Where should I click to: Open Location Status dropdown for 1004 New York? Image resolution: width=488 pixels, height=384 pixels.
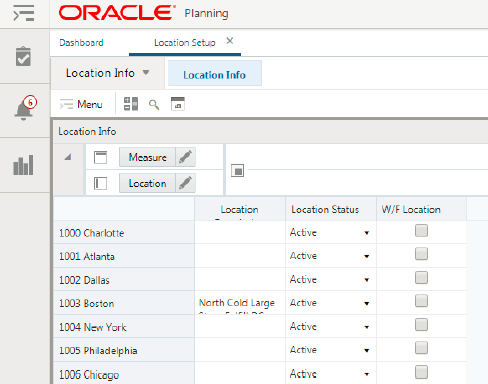[367, 327]
